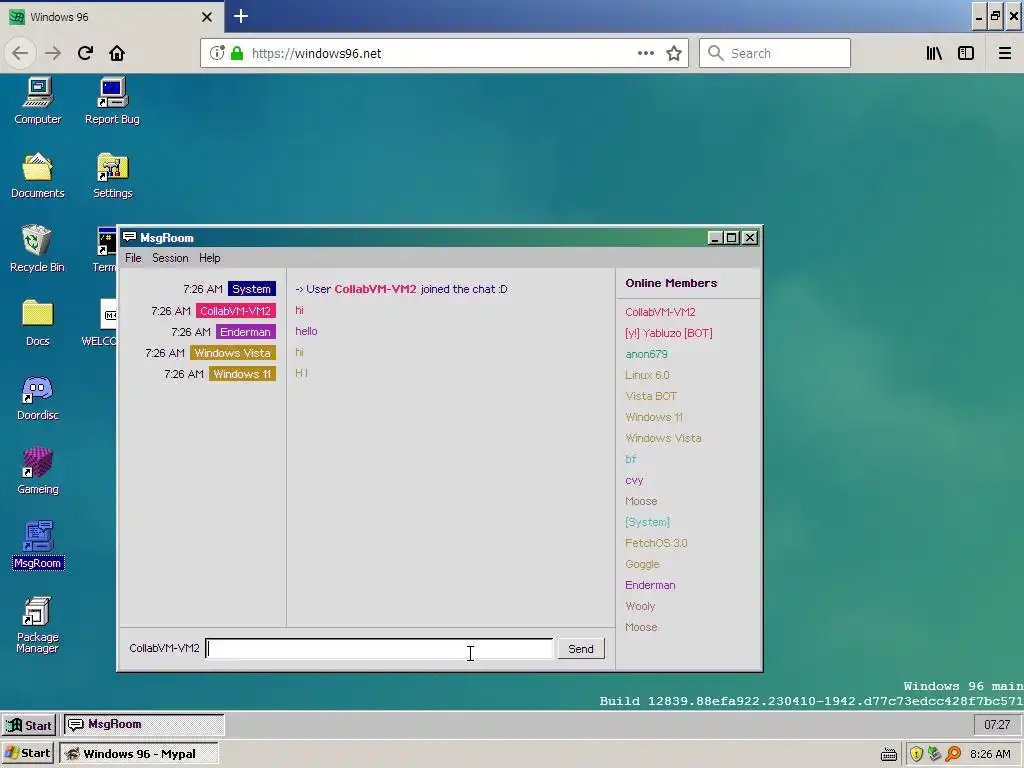Select Wooly in member list
This screenshot has height=768, width=1024.
640,606
